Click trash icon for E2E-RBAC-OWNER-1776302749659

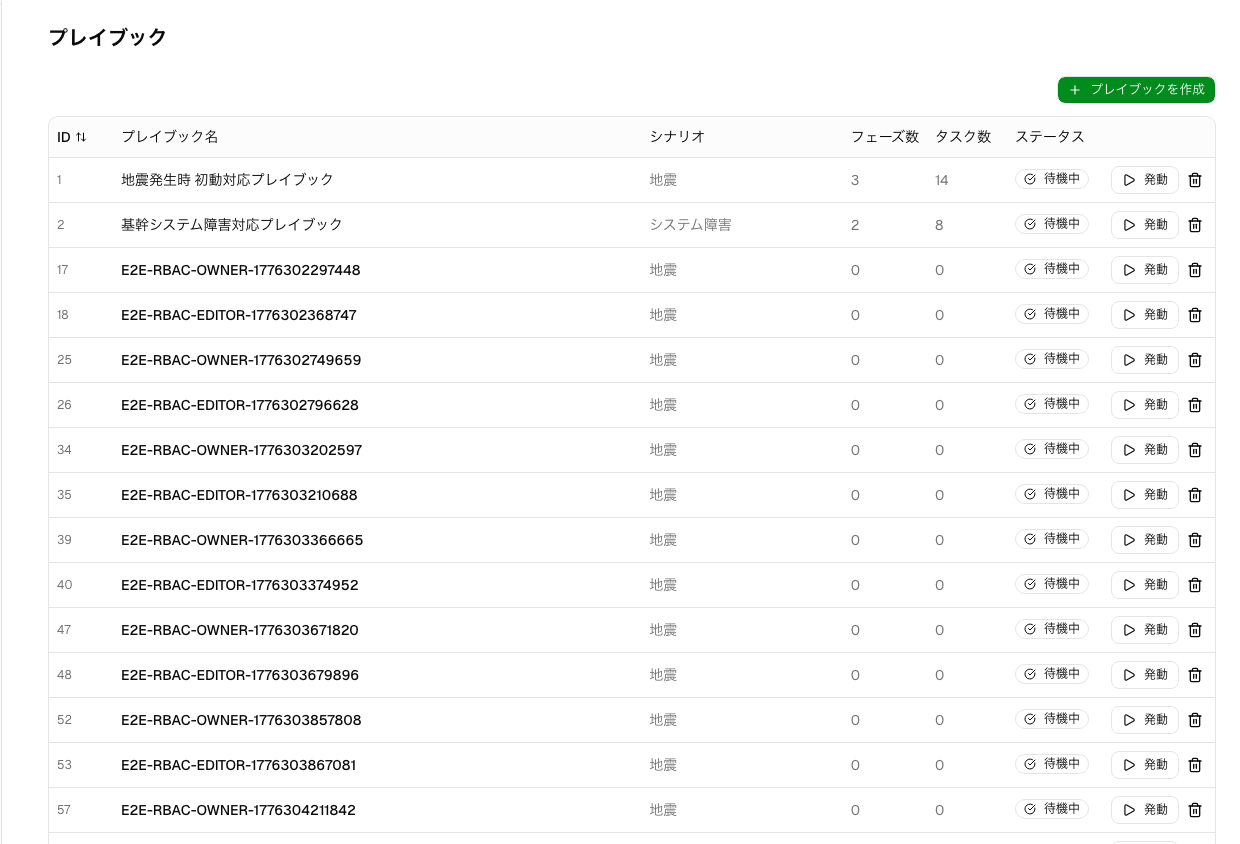tap(1195, 360)
